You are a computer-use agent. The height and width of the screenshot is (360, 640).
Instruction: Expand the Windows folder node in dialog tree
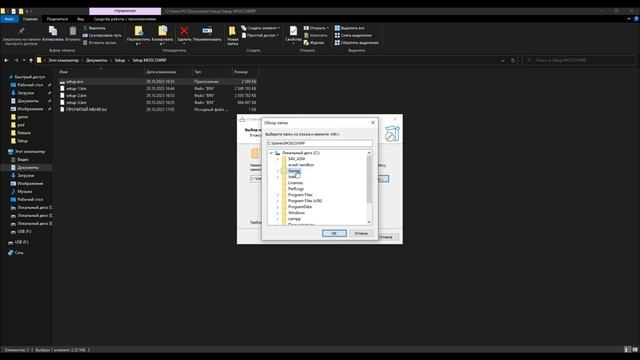[278, 213]
